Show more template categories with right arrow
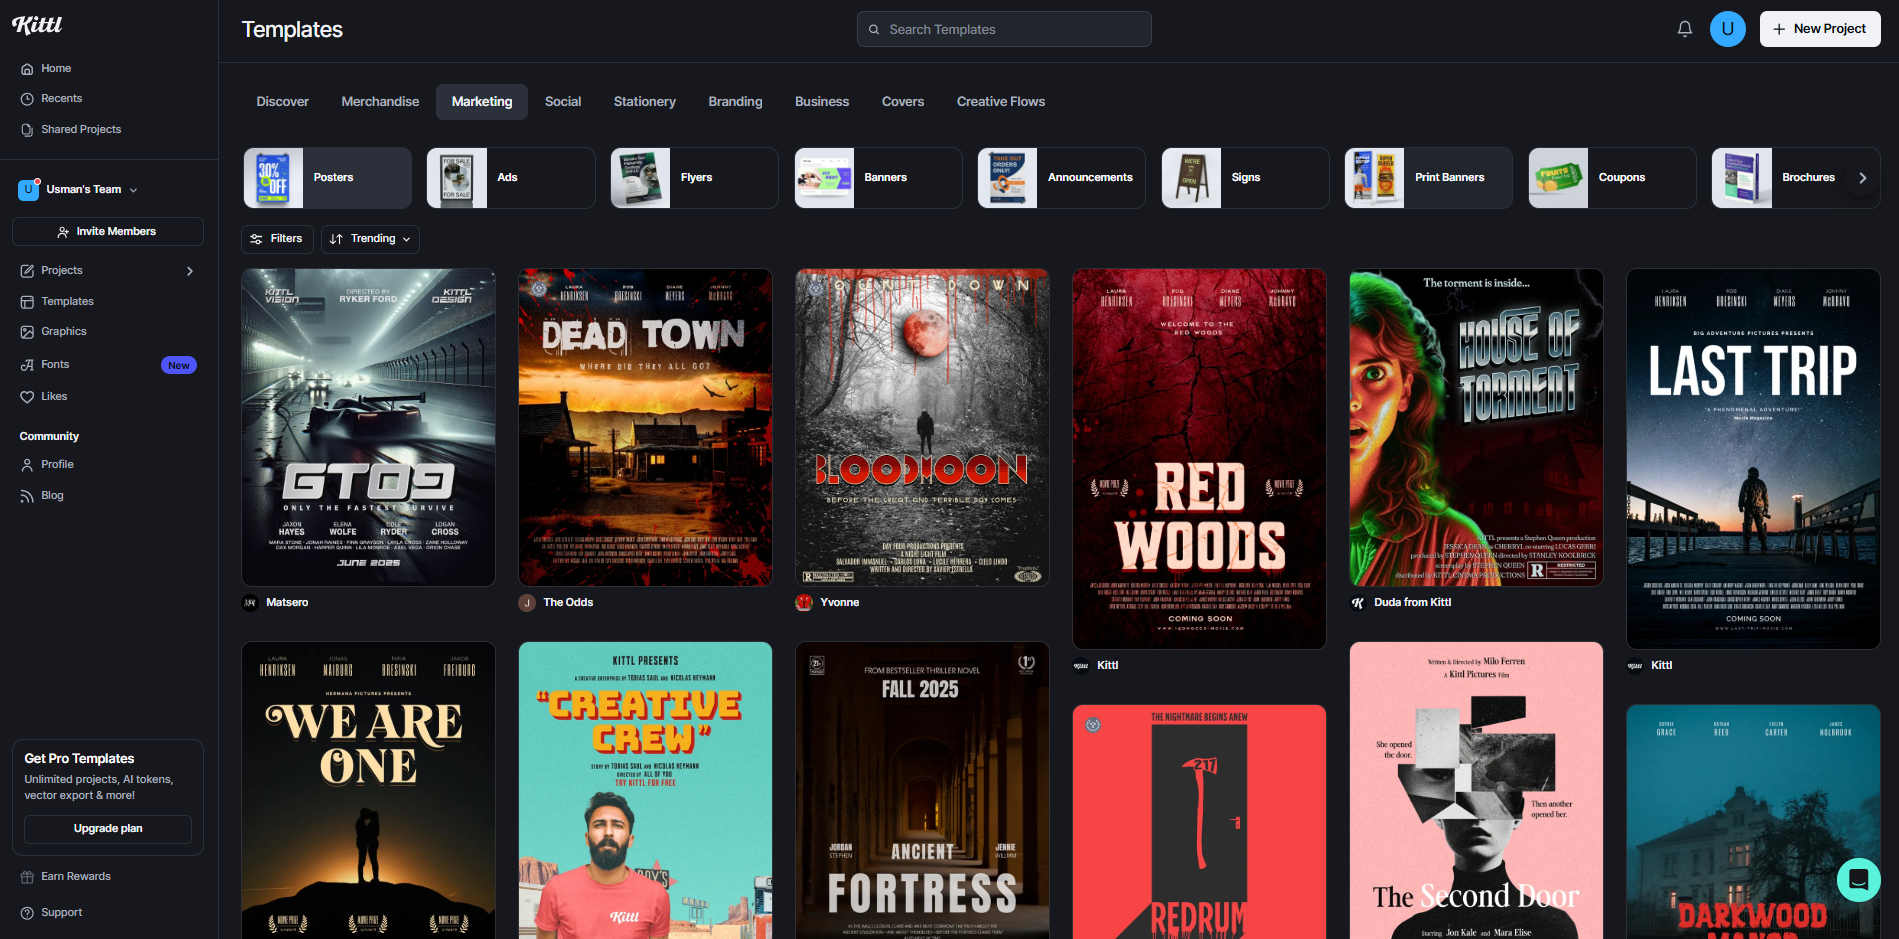 [x=1862, y=177]
